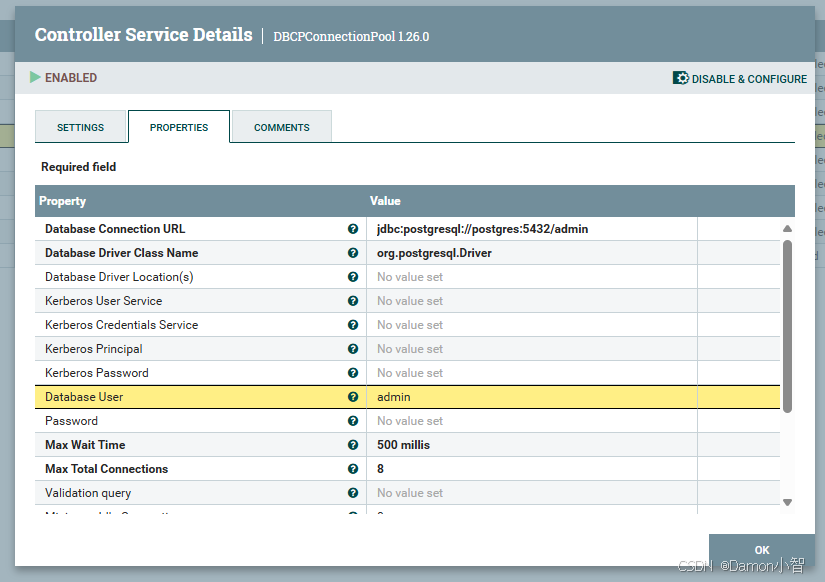
Task: Click the Kerberos User Service empty value
Action: 409,301
